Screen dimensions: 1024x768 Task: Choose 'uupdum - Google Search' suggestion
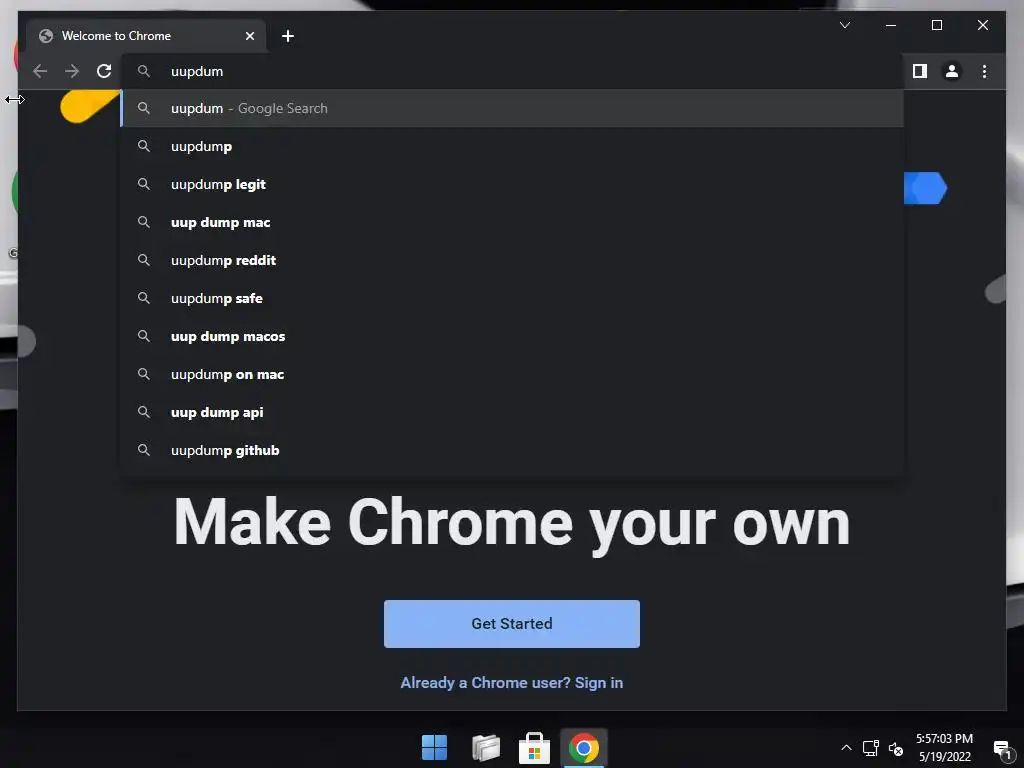pos(512,108)
